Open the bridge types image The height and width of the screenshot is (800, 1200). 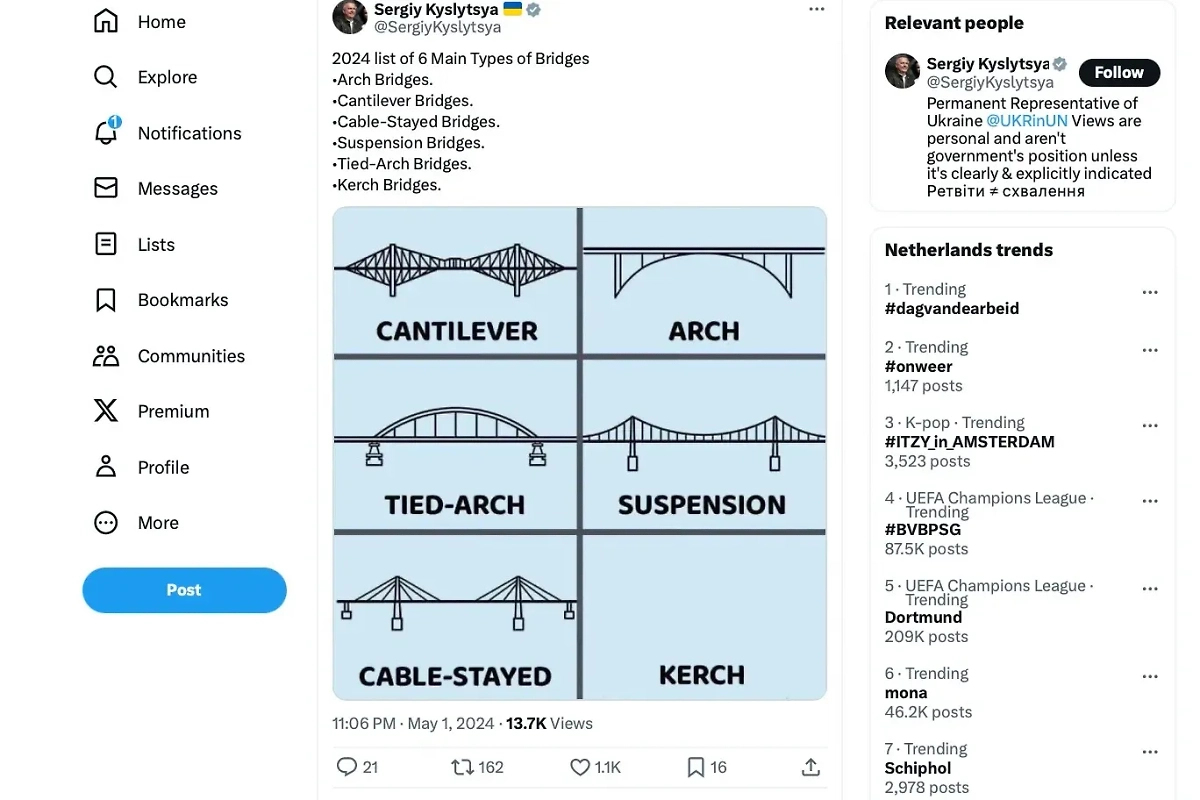[580, 453]
